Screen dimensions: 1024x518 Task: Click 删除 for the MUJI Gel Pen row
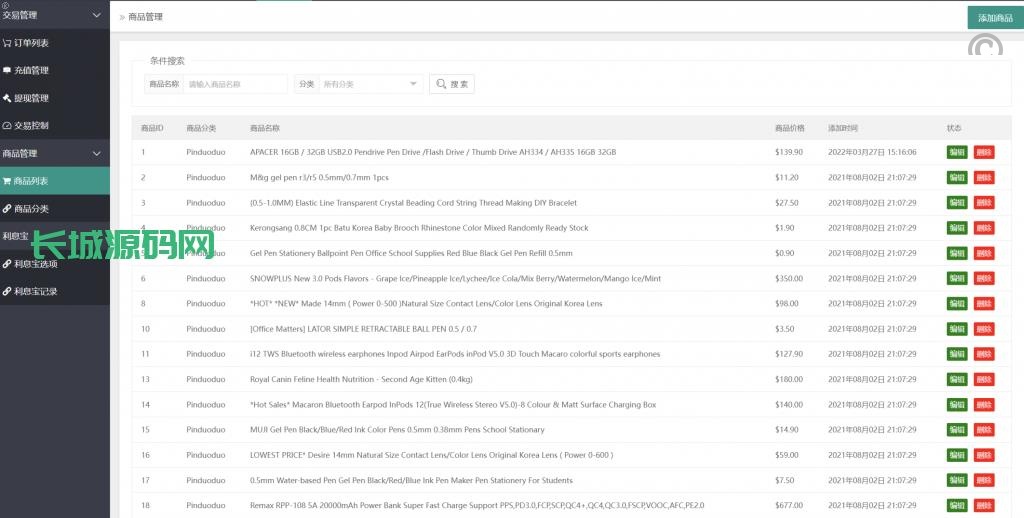(984, 430)
